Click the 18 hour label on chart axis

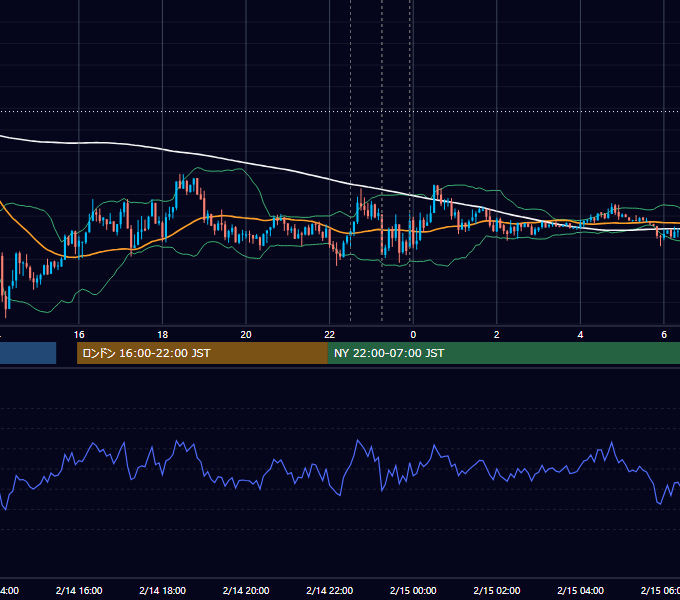click(163, 335)
